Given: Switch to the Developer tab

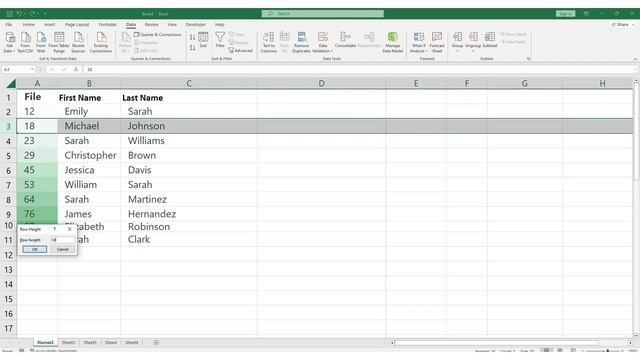Looking at the screenshot, I should pyautogui.click(x=196, y=24).
